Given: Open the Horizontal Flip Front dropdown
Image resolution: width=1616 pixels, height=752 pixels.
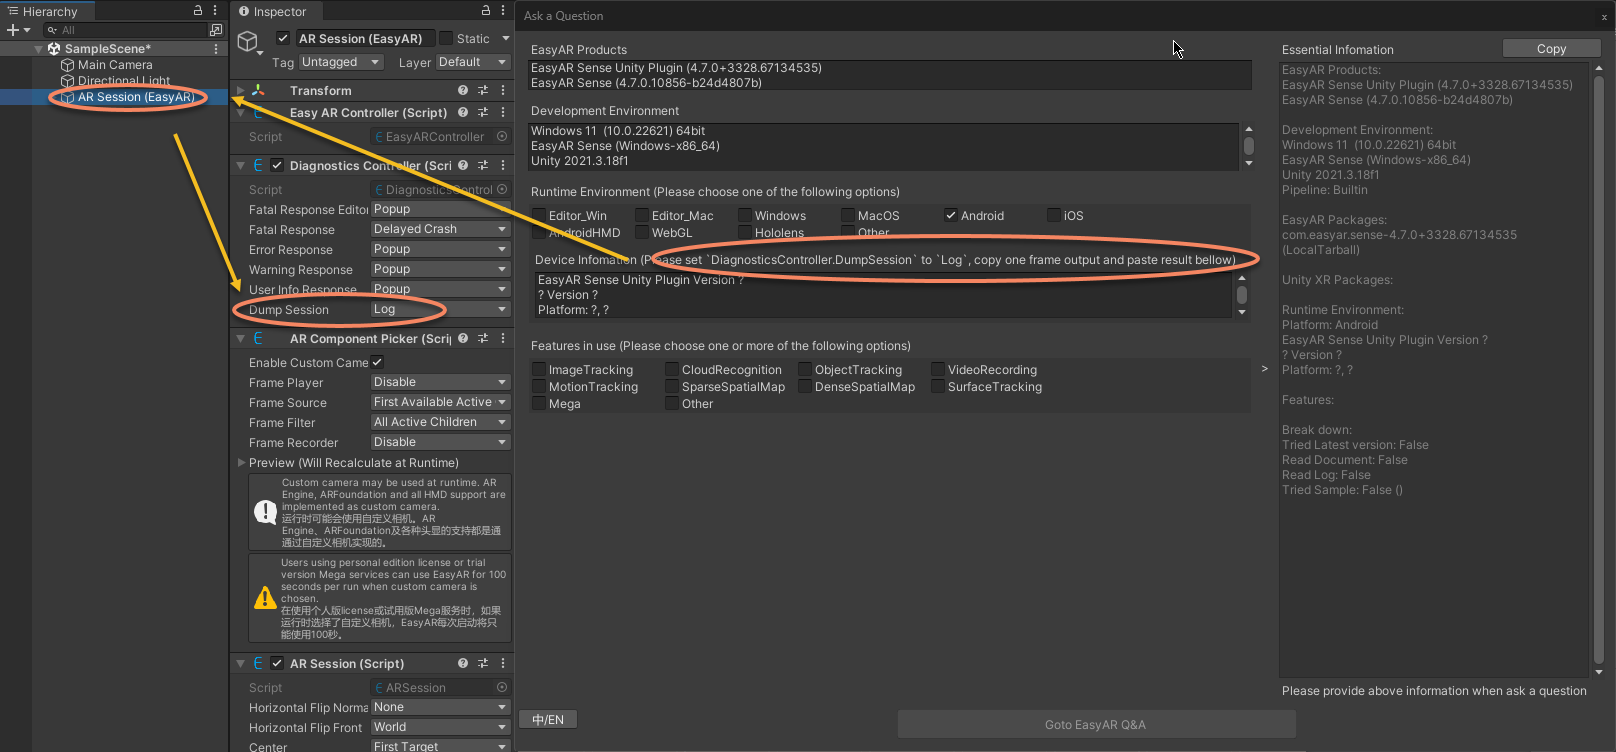Looking at the screenshot, I should [441, 727].
